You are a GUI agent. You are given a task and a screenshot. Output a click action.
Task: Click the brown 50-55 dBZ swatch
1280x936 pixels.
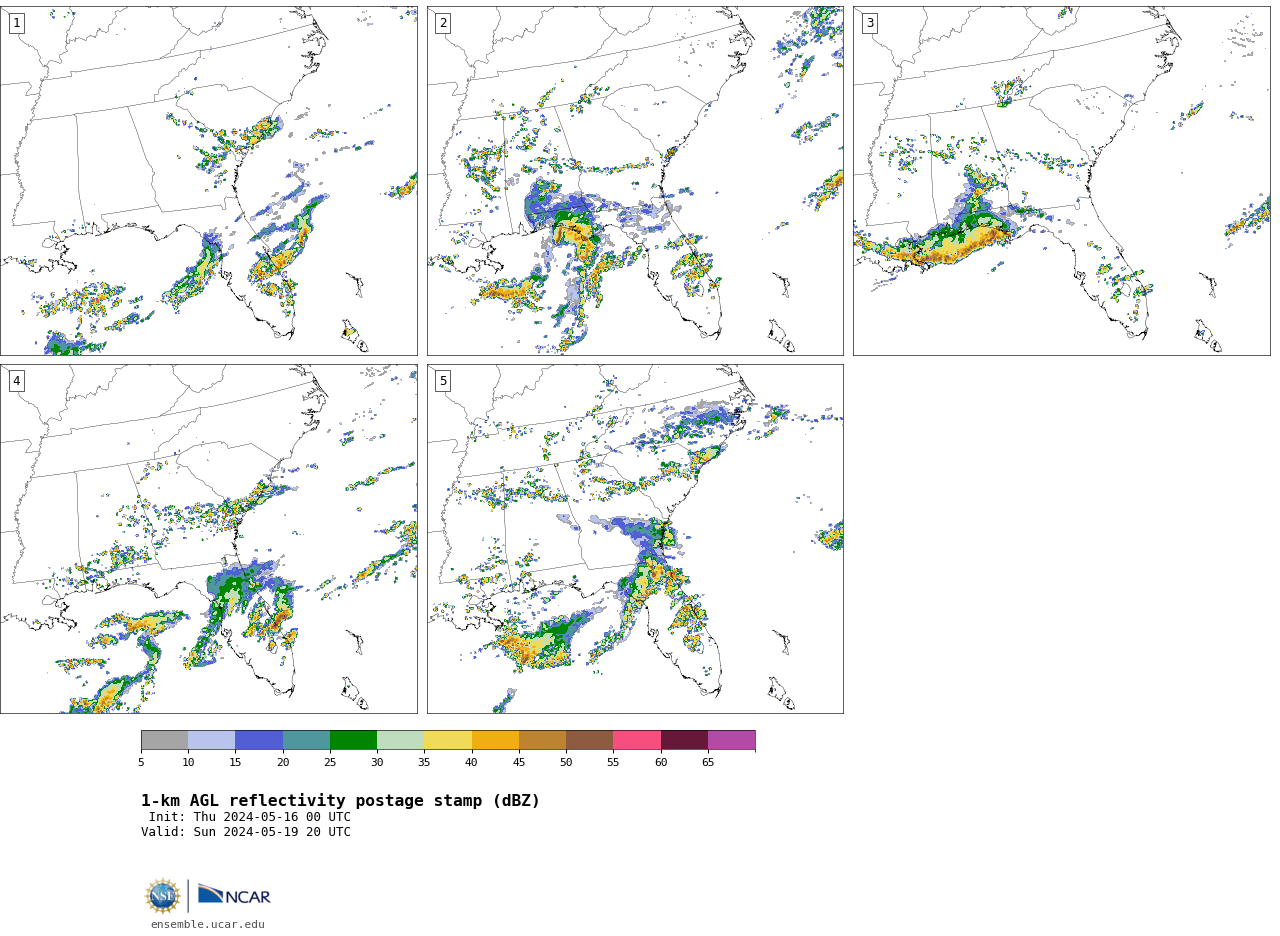(590, 740)
